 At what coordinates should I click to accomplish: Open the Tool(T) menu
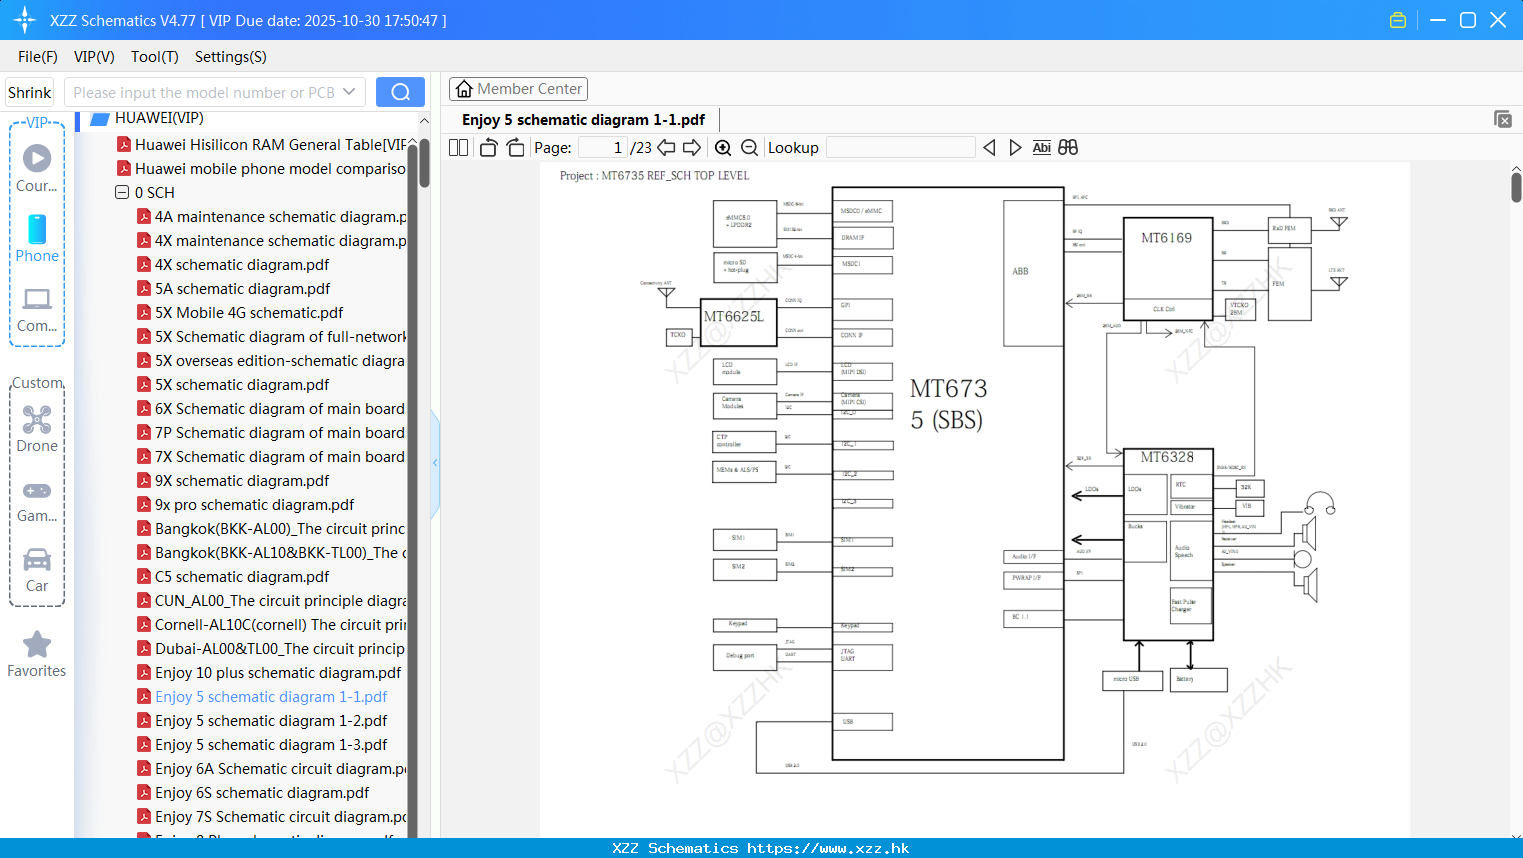click(155, 57)
